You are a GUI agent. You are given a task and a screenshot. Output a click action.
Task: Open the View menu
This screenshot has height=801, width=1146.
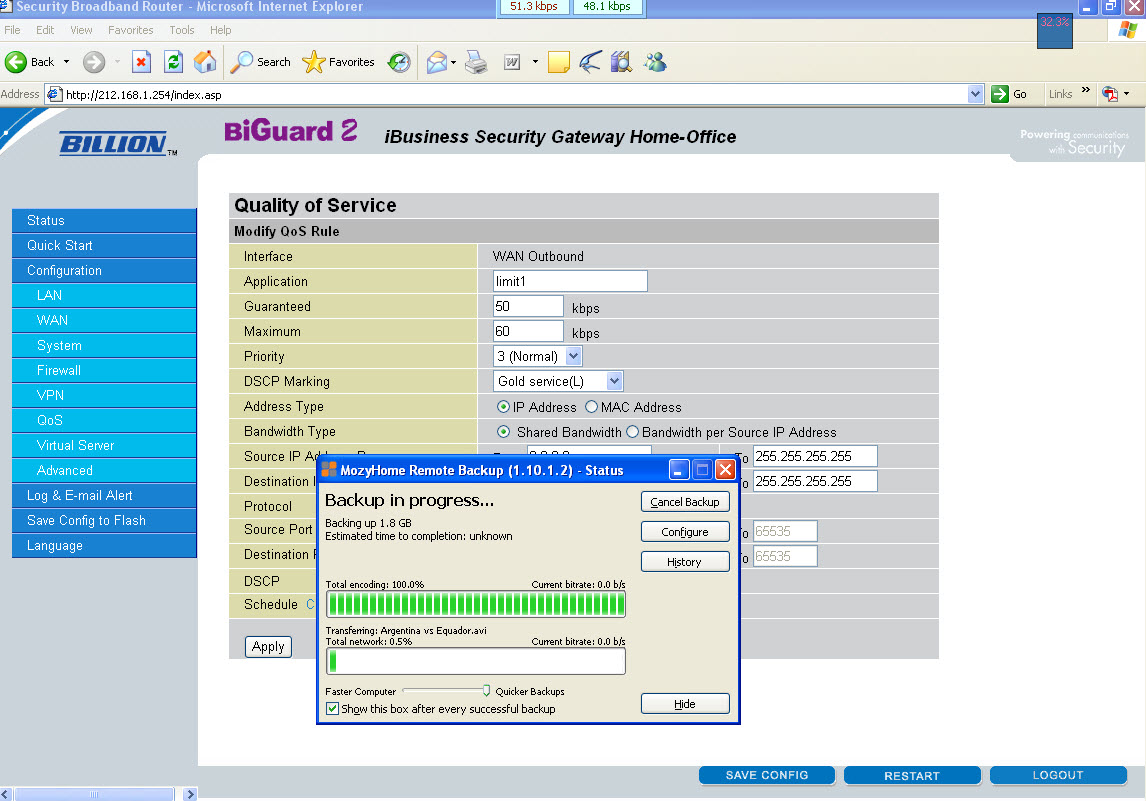(x=81, y=30)
